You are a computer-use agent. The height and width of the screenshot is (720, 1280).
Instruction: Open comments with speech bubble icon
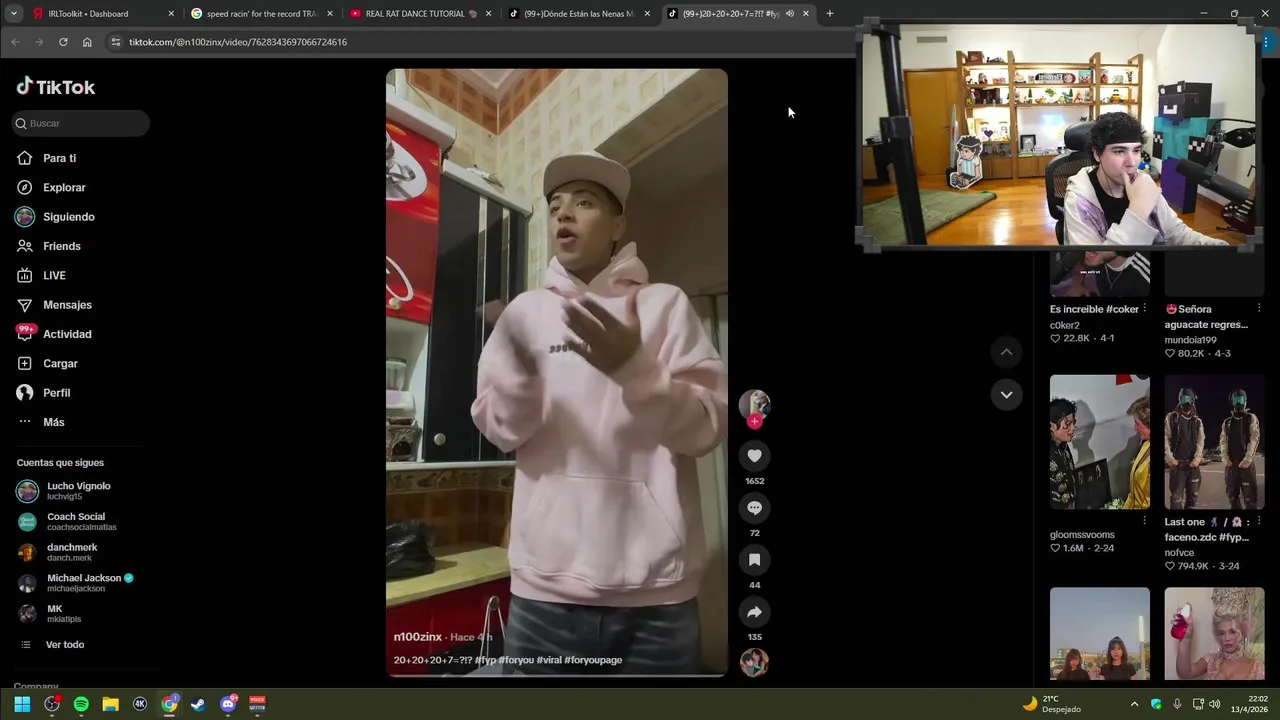[755, 508]
